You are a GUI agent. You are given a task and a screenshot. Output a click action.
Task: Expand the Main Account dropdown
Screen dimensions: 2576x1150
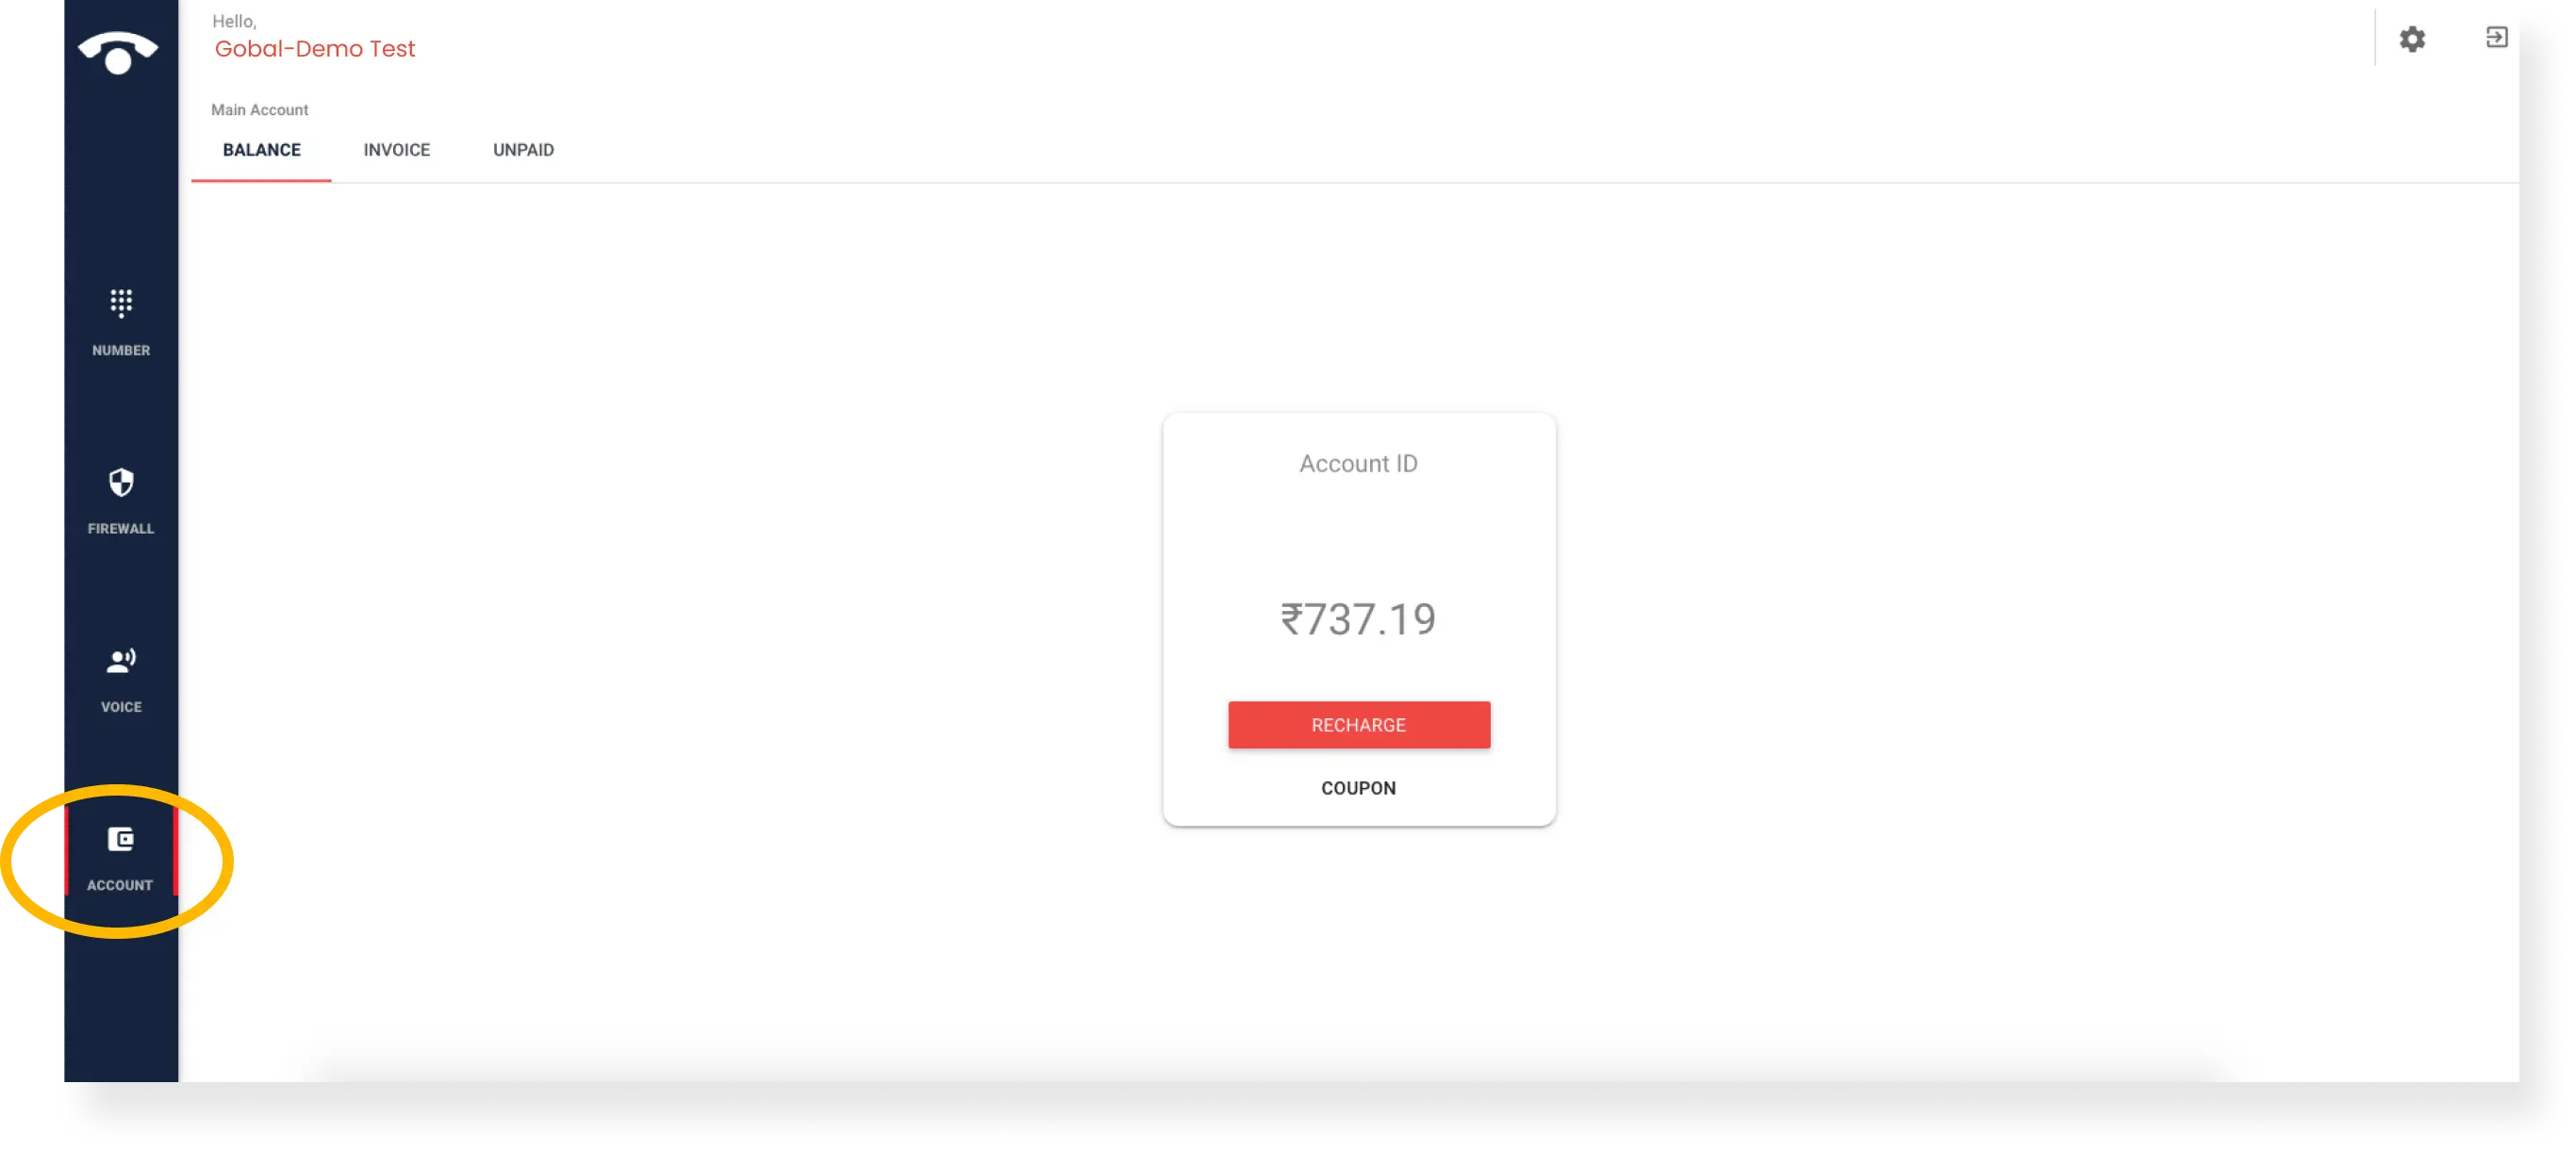[x=259, y=108]
